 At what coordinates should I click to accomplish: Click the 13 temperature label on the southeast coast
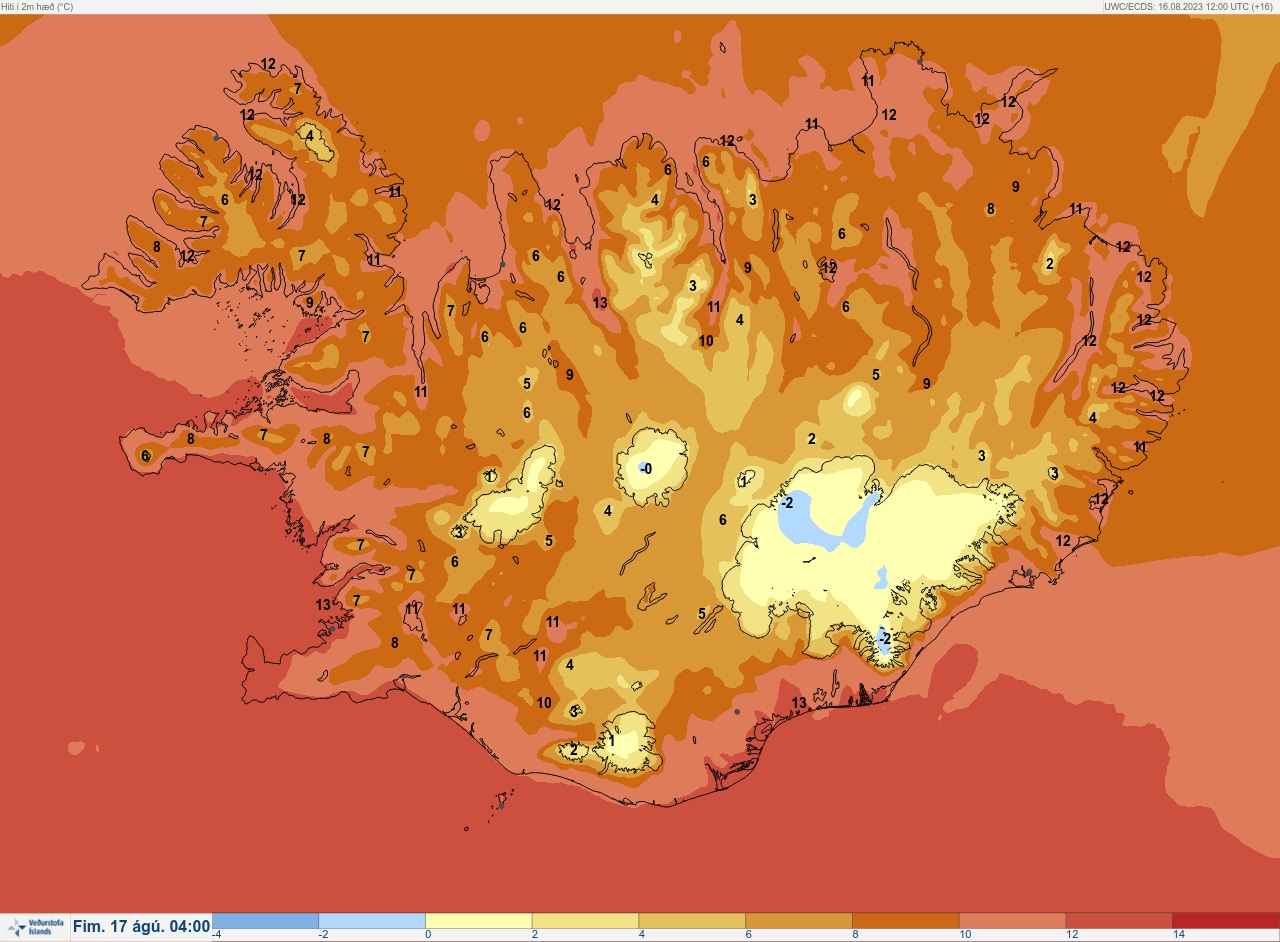coord(799,703)
